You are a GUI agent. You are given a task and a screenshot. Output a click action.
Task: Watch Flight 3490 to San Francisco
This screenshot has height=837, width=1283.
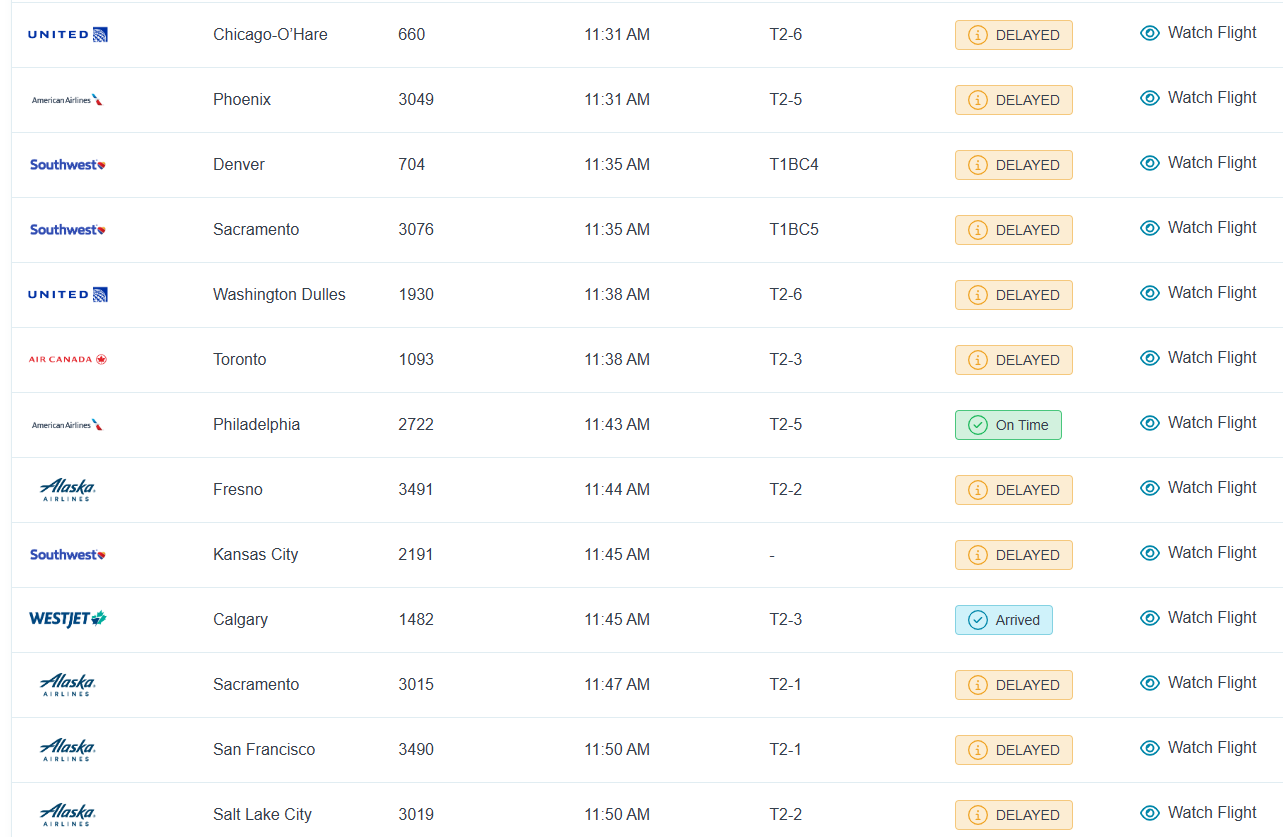click(x=1198, y=748)
